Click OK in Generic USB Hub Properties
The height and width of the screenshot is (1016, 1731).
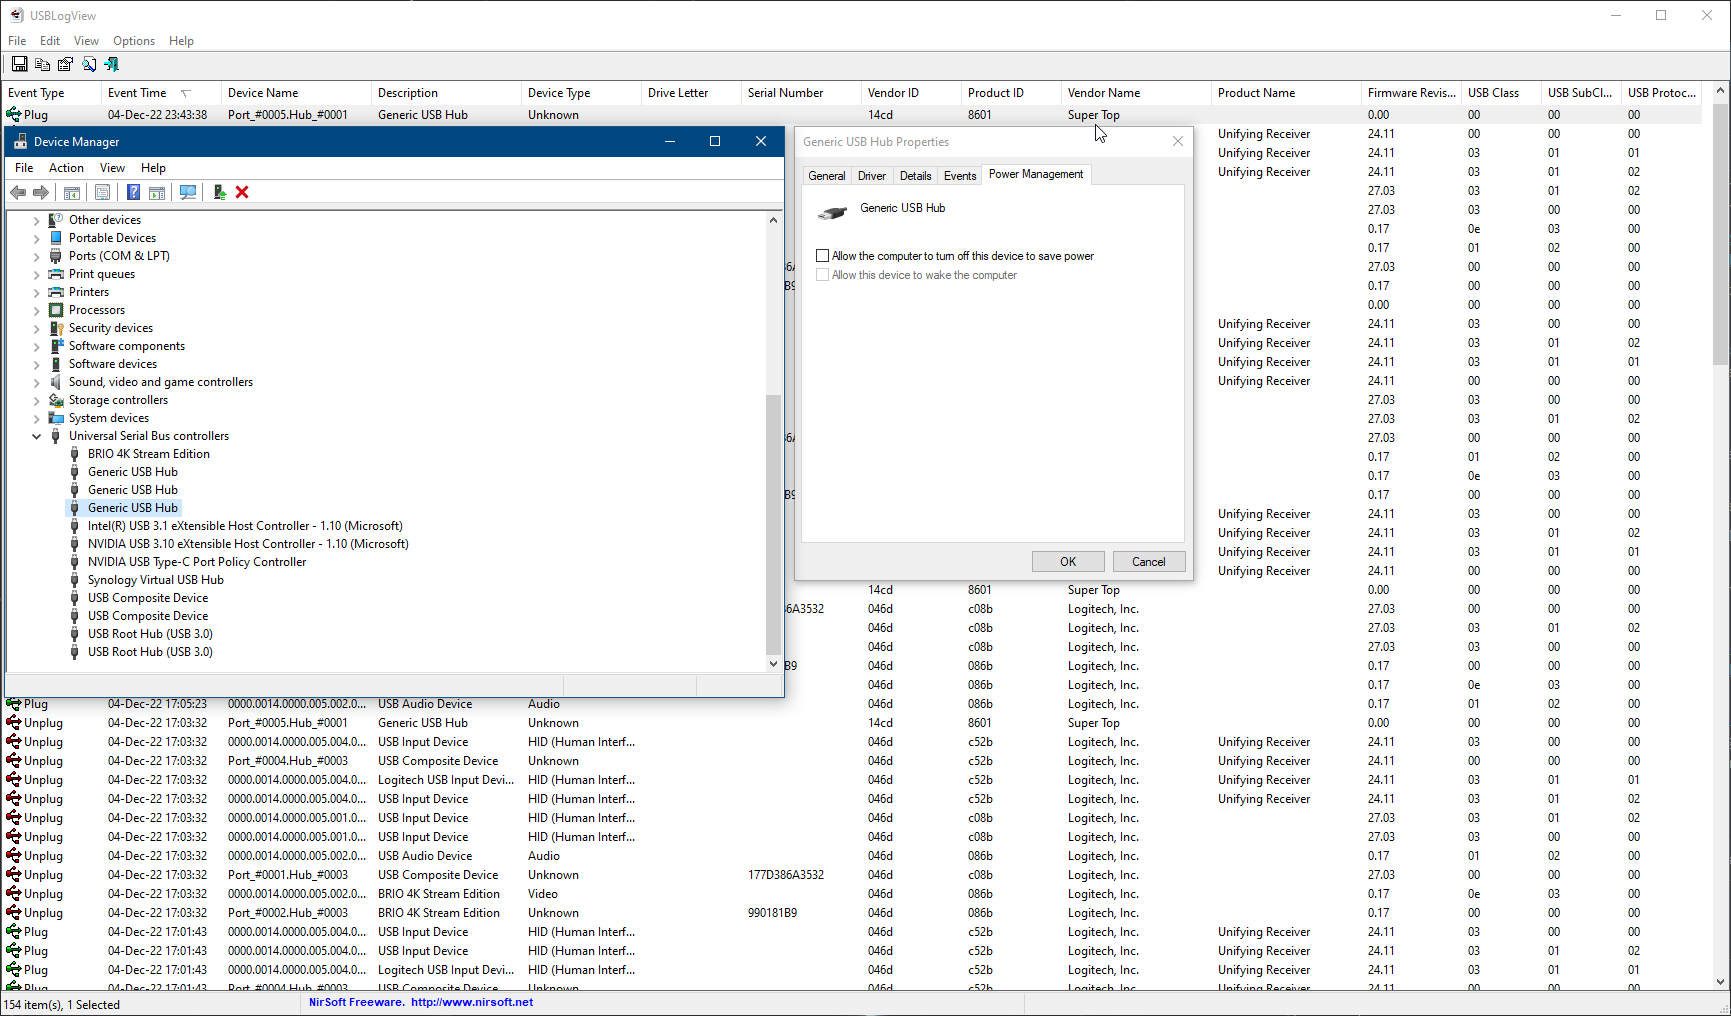click(x=1068, y=562)
